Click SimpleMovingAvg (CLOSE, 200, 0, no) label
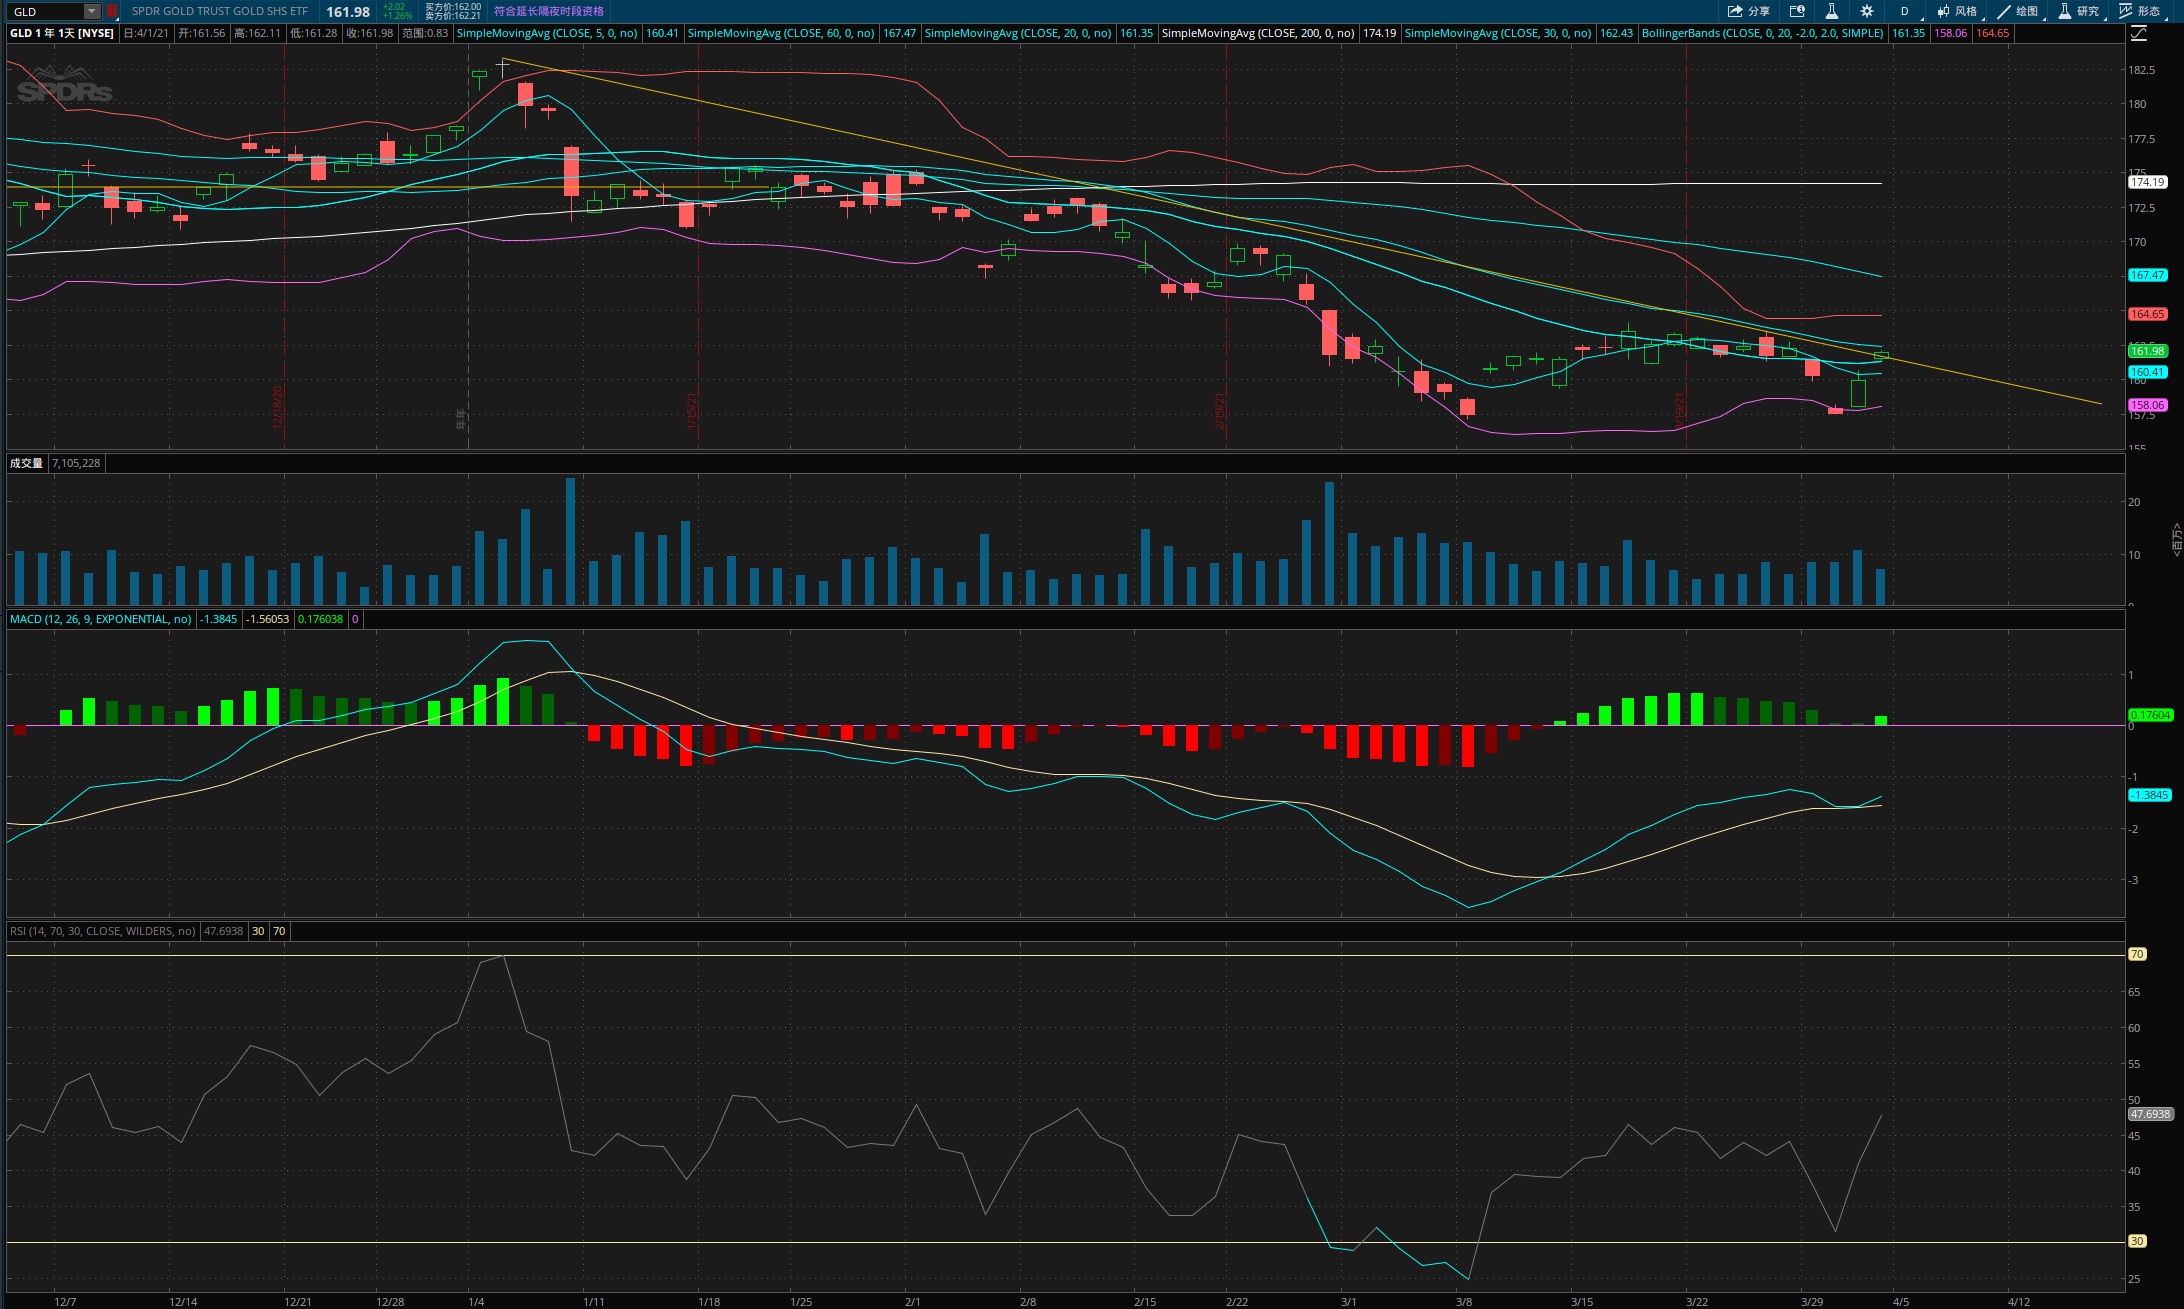Image resolution: width=2184 pixels, height=1309 pixels. pos(1258,33)
